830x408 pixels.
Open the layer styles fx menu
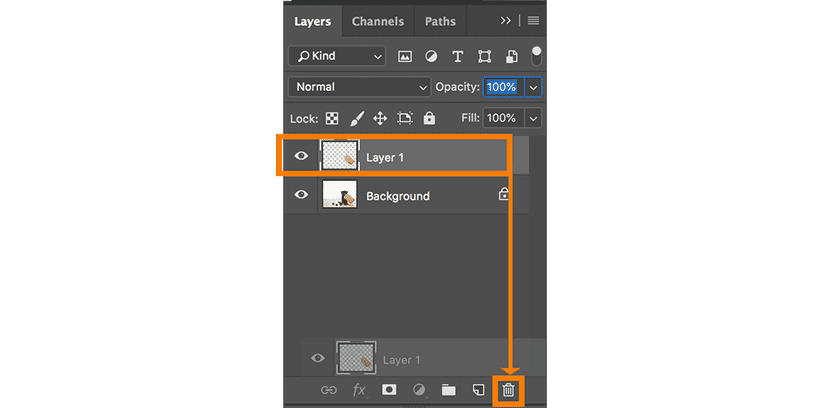(359, 389)
